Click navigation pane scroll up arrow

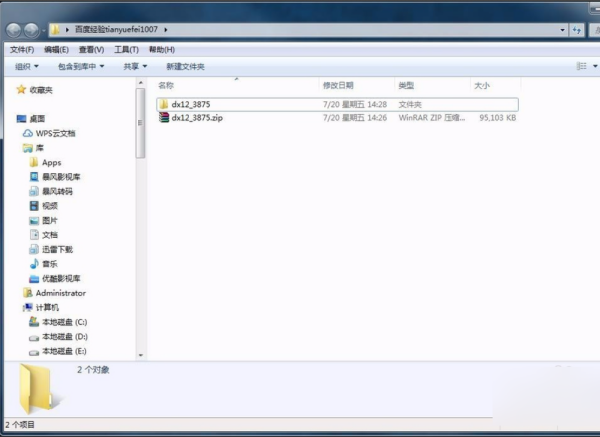click(x=140, y=83)
